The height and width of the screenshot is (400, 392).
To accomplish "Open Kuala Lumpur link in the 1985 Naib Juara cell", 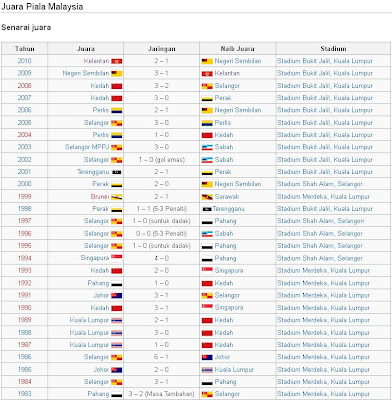I will click(x=234, y=370).
